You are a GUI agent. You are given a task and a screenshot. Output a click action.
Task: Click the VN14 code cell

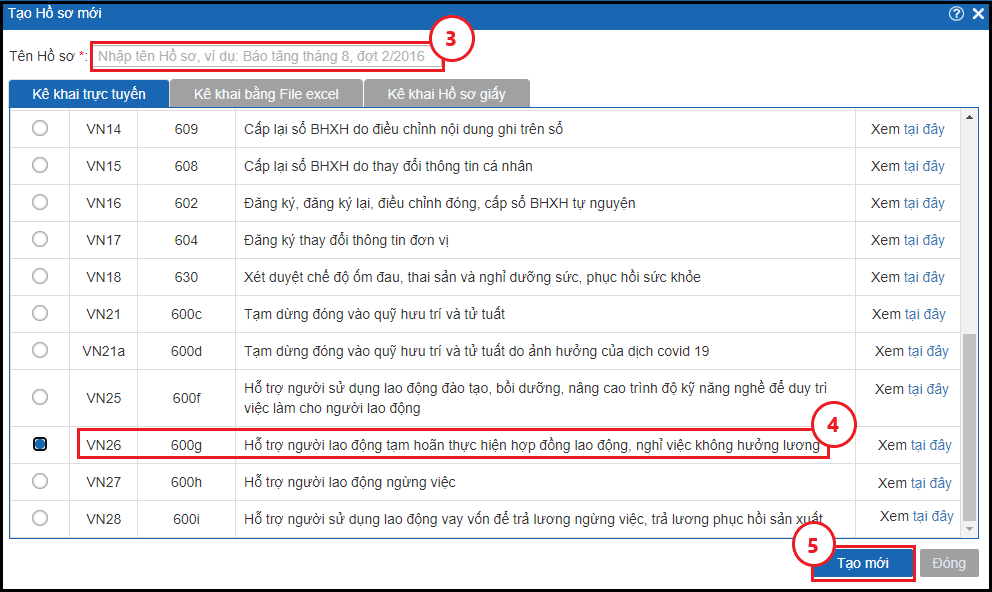coord(104,129)
